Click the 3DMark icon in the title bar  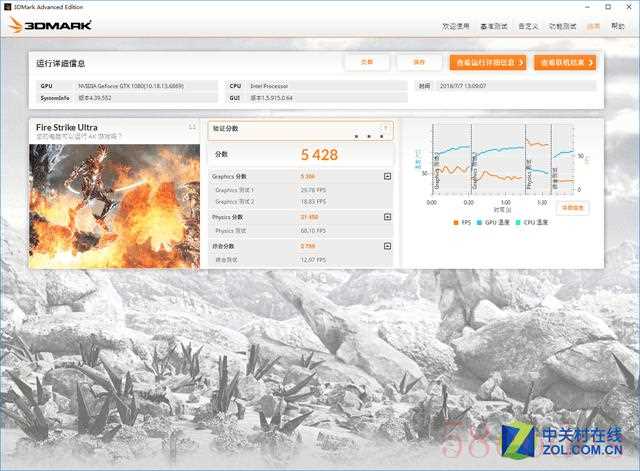(x=7, y=7)
